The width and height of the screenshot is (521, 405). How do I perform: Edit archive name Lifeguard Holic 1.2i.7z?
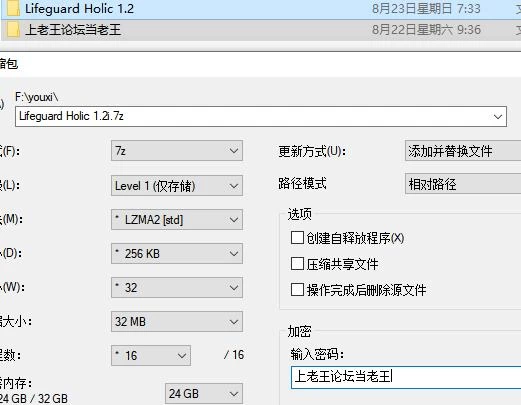(261, 116)
